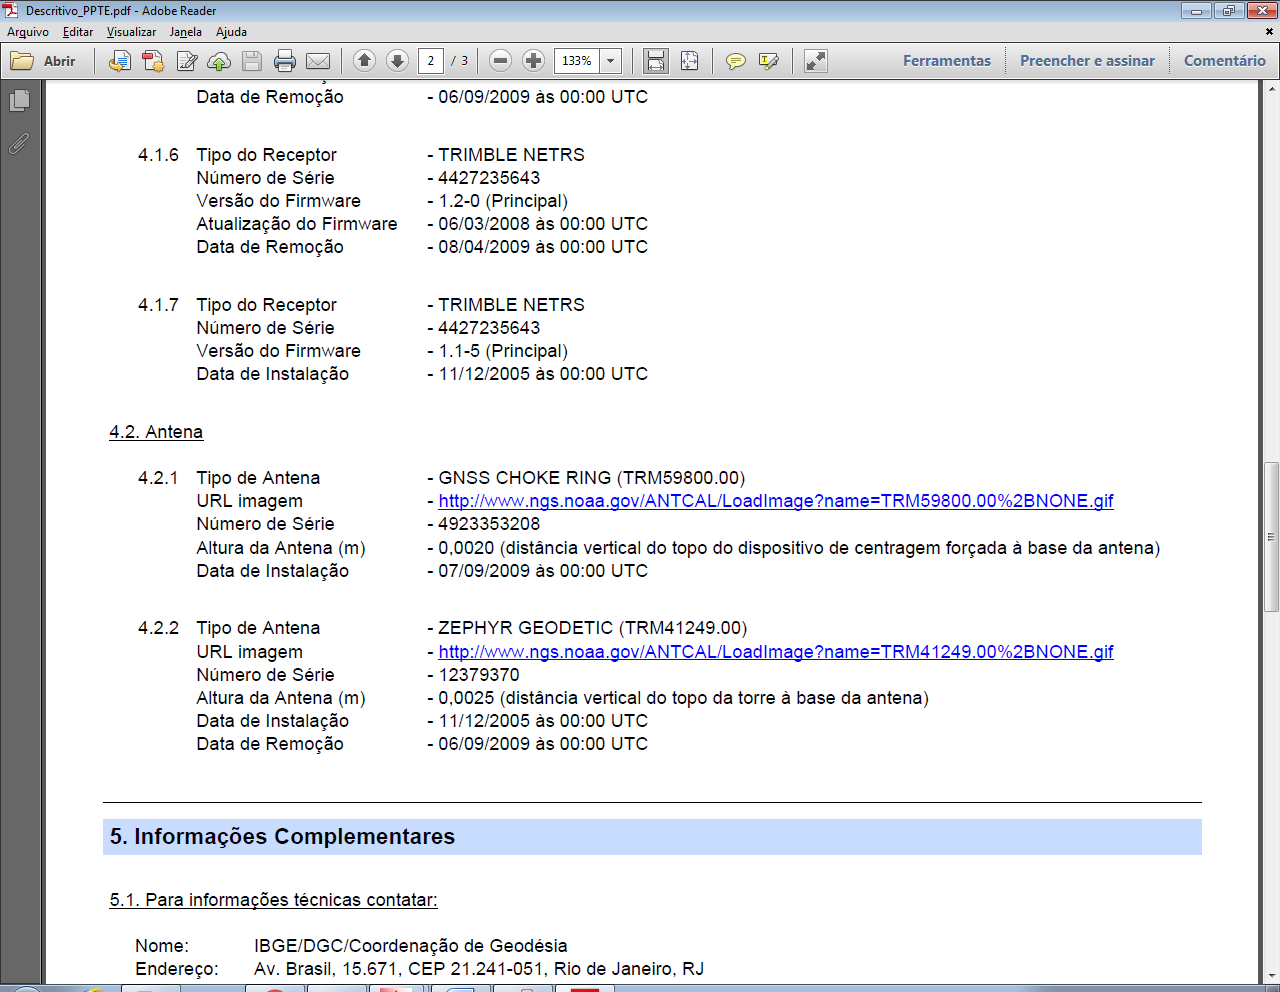Click the save floppy disk icon
The width and height of the screenshot is (1280, 992).
pos(252,61)
